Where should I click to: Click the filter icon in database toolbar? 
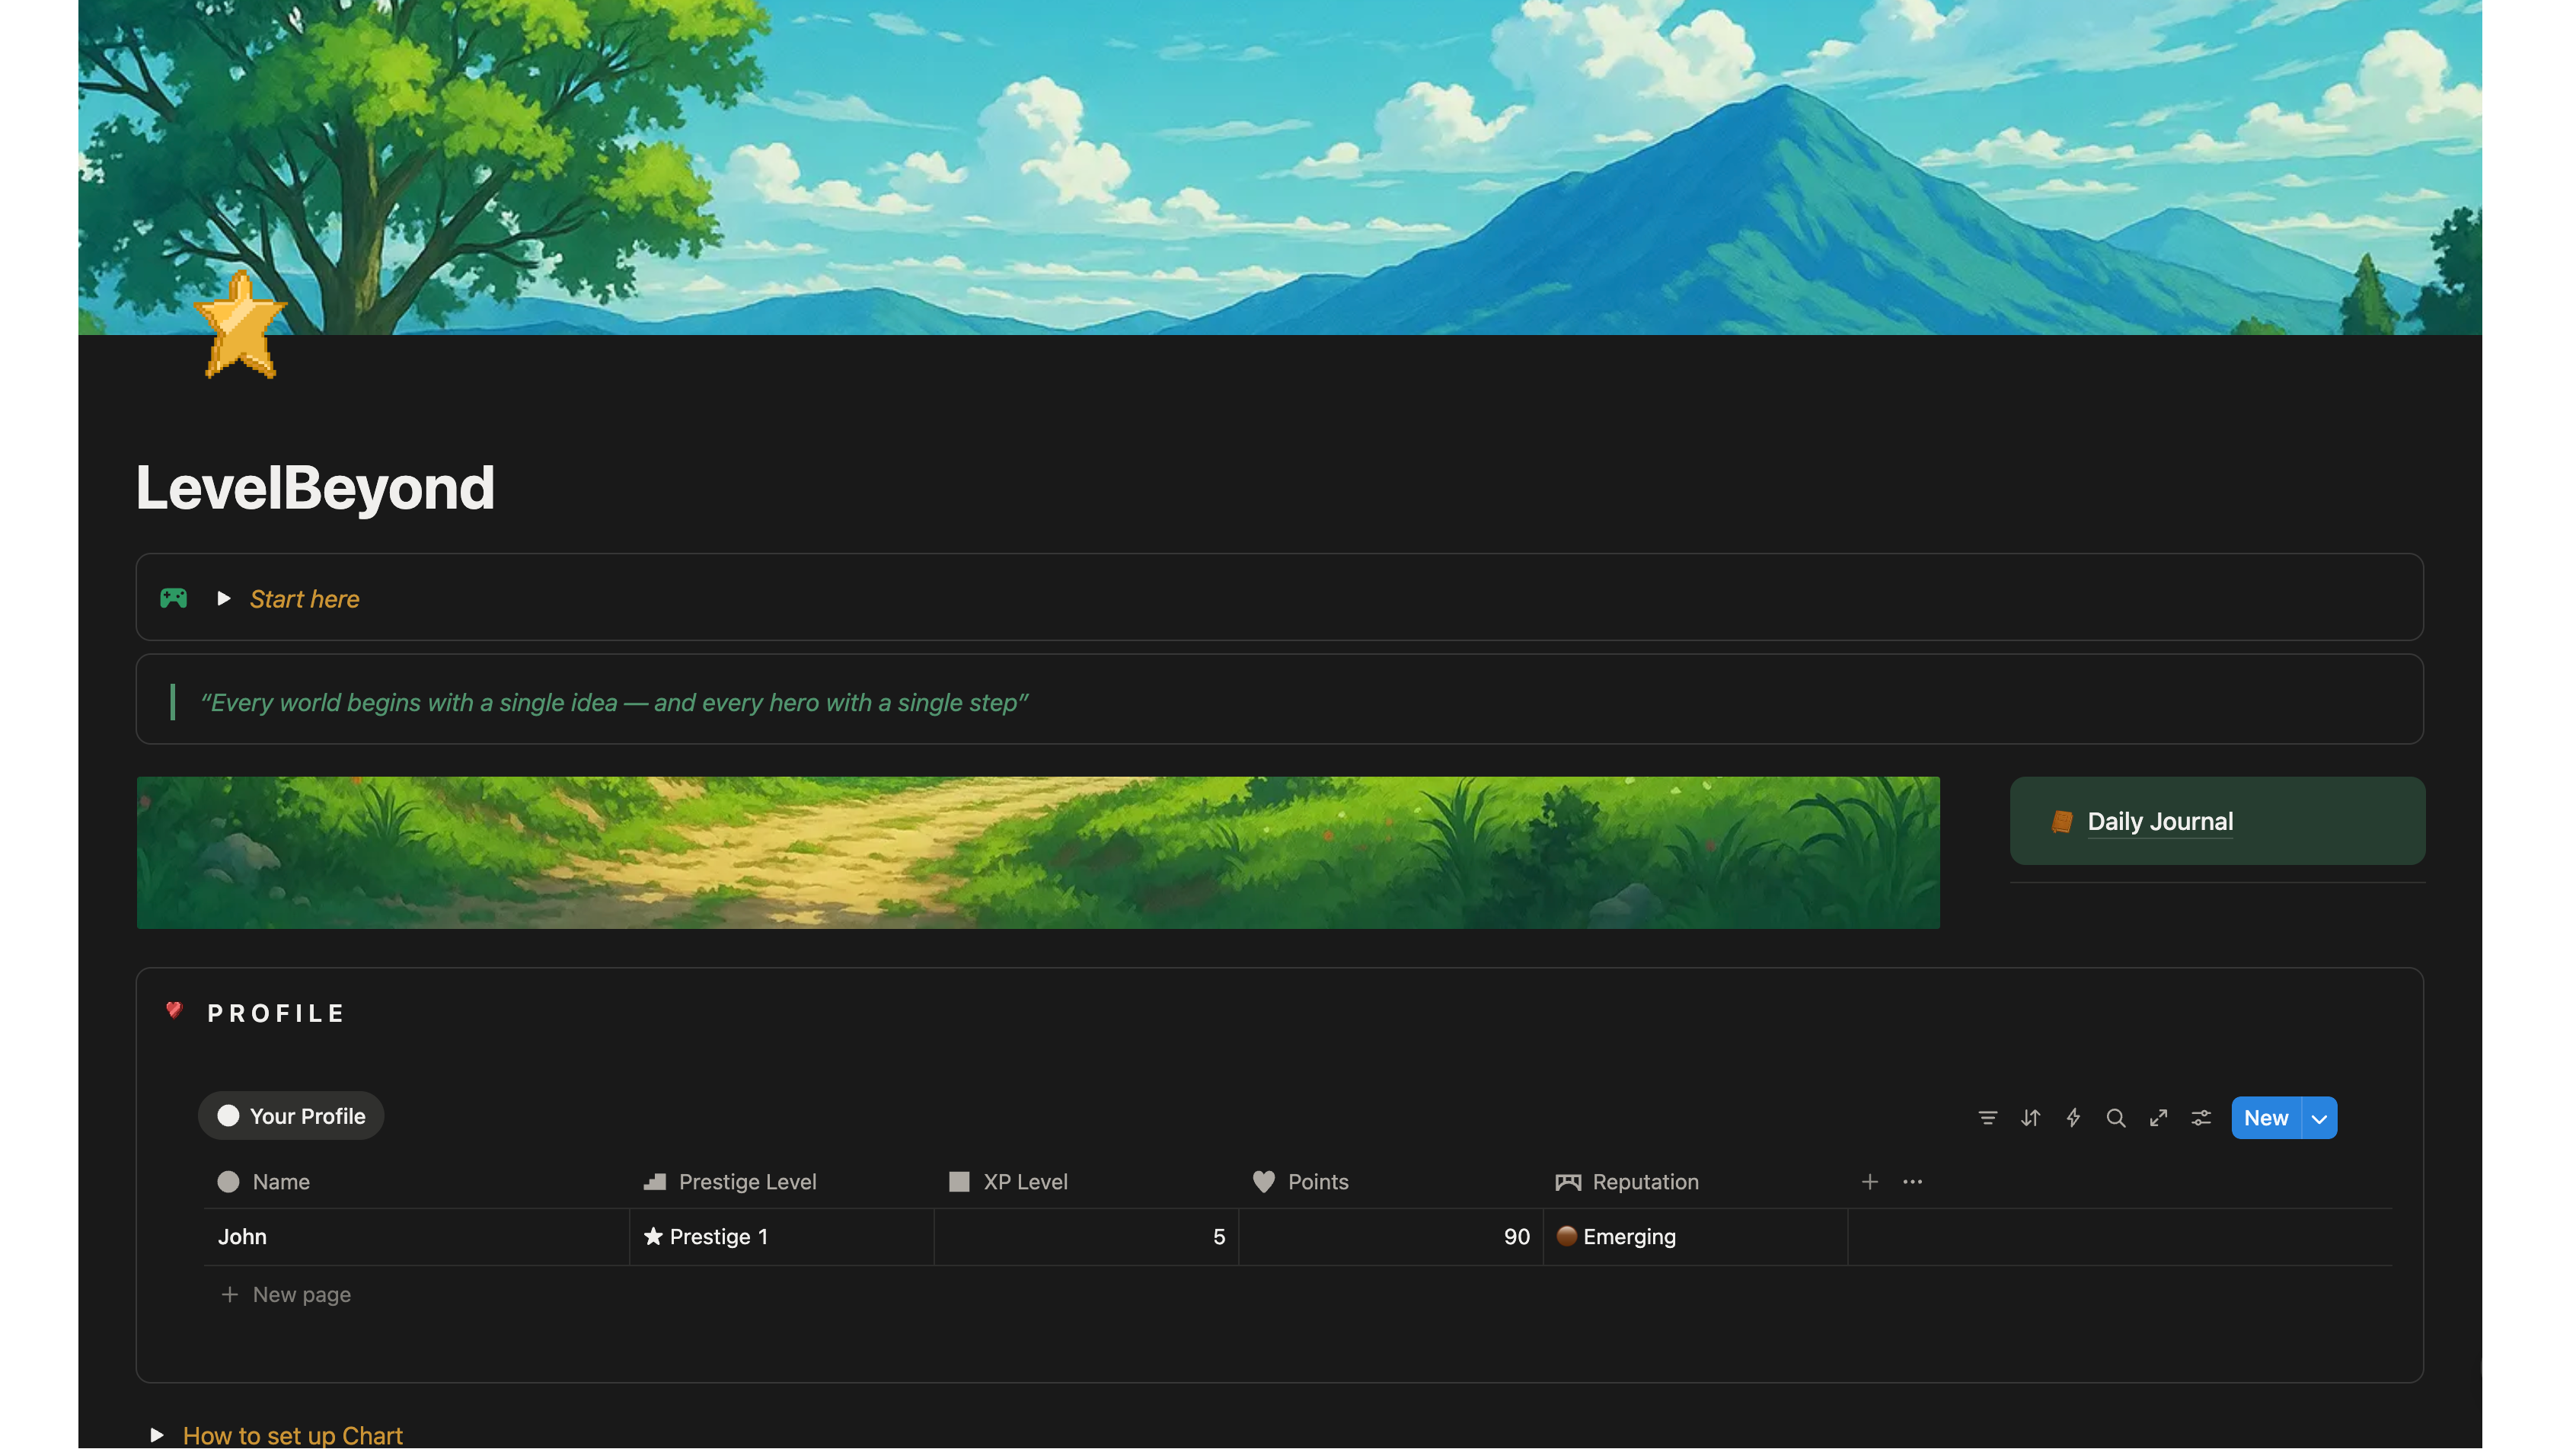click(x=1987, y=1118)
